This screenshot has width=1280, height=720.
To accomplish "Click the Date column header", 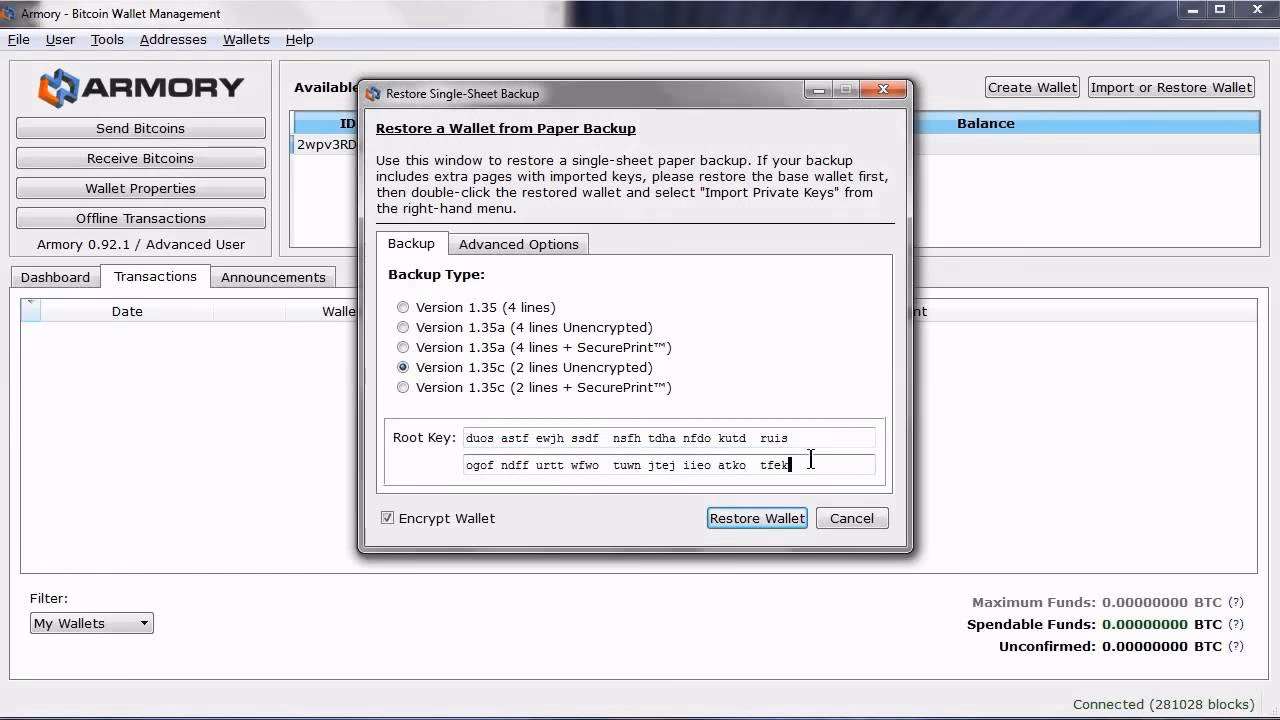I will [x=127, y=311].
